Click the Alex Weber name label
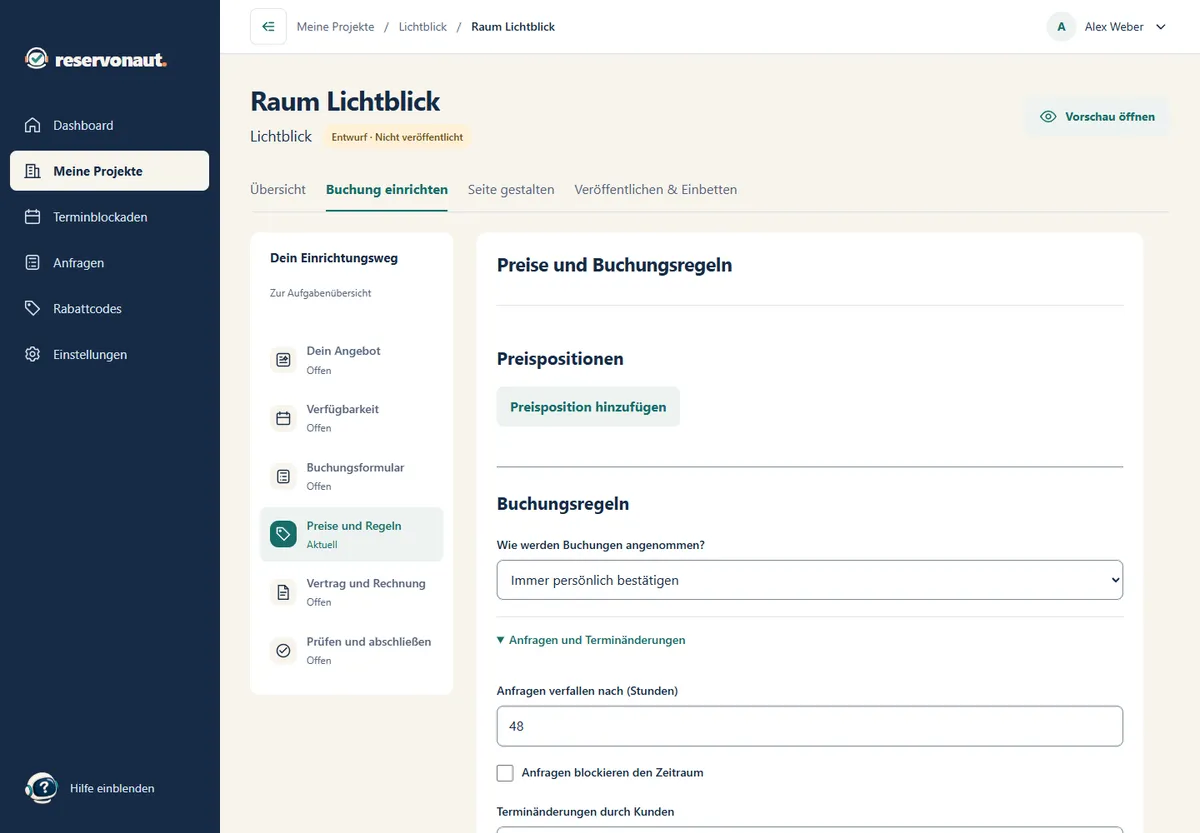 (x=1114, y=27)
